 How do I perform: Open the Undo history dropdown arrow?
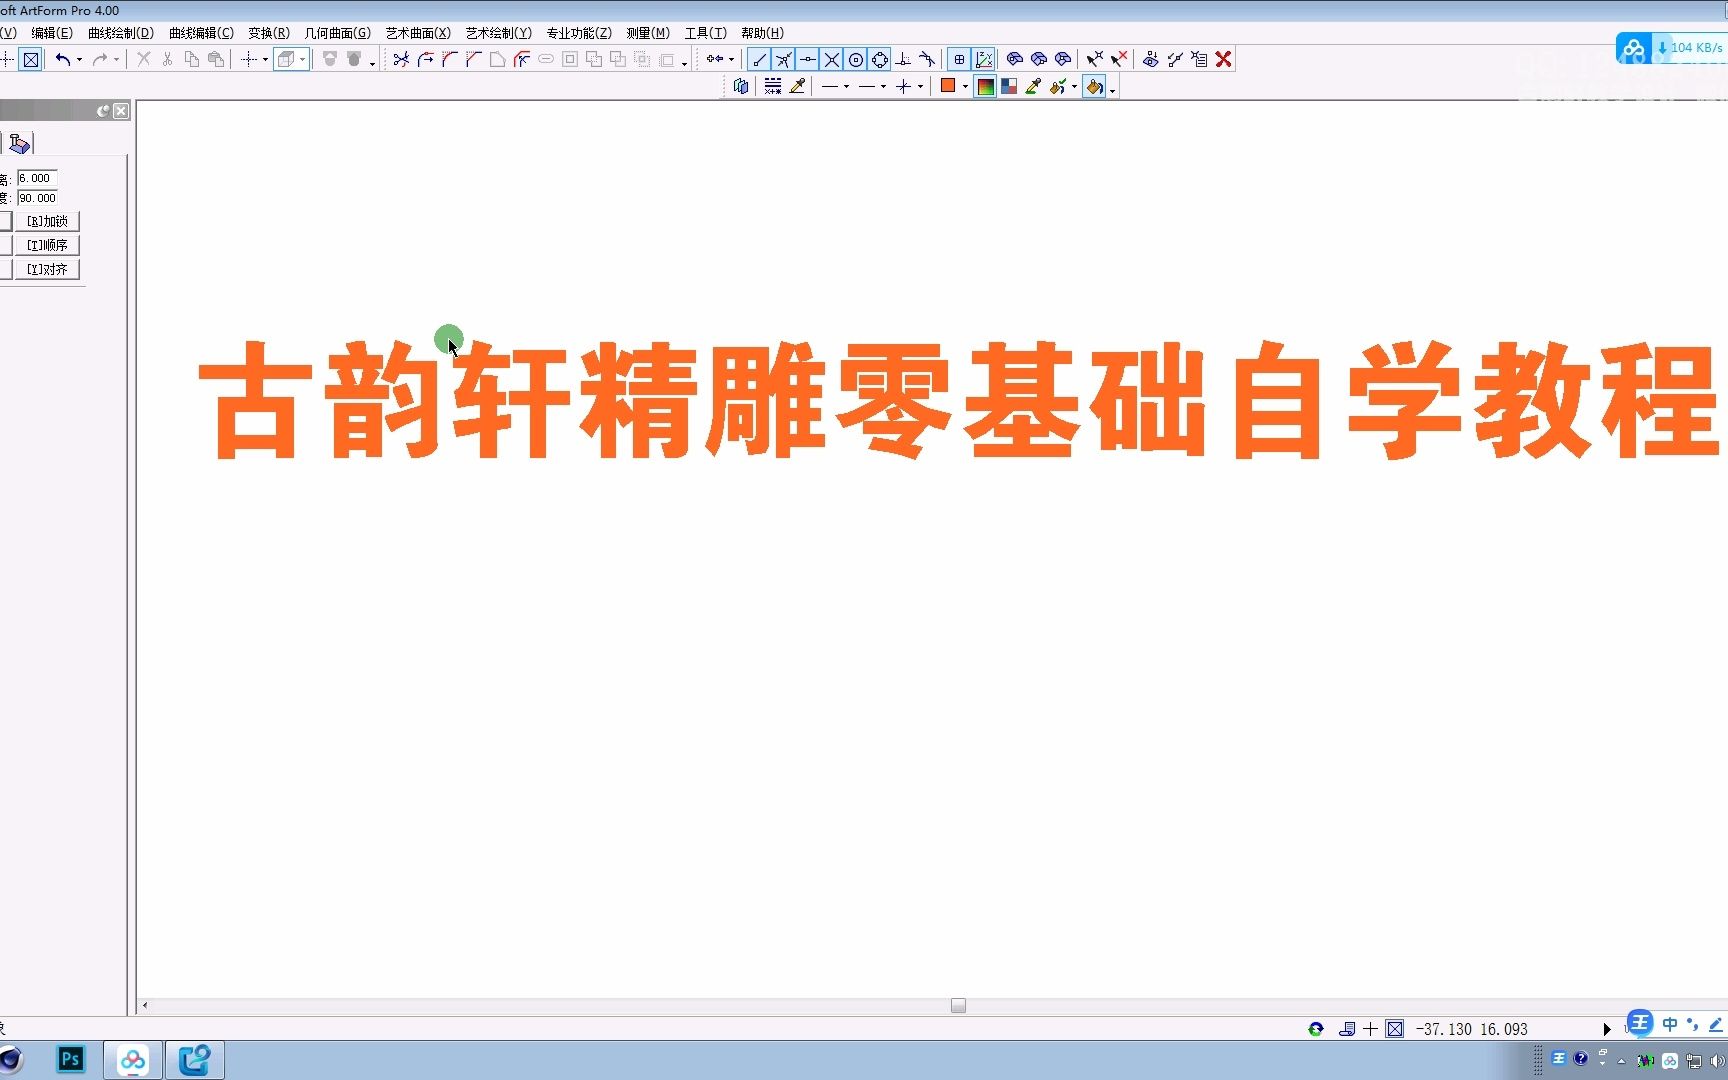[x=79, y=60]
